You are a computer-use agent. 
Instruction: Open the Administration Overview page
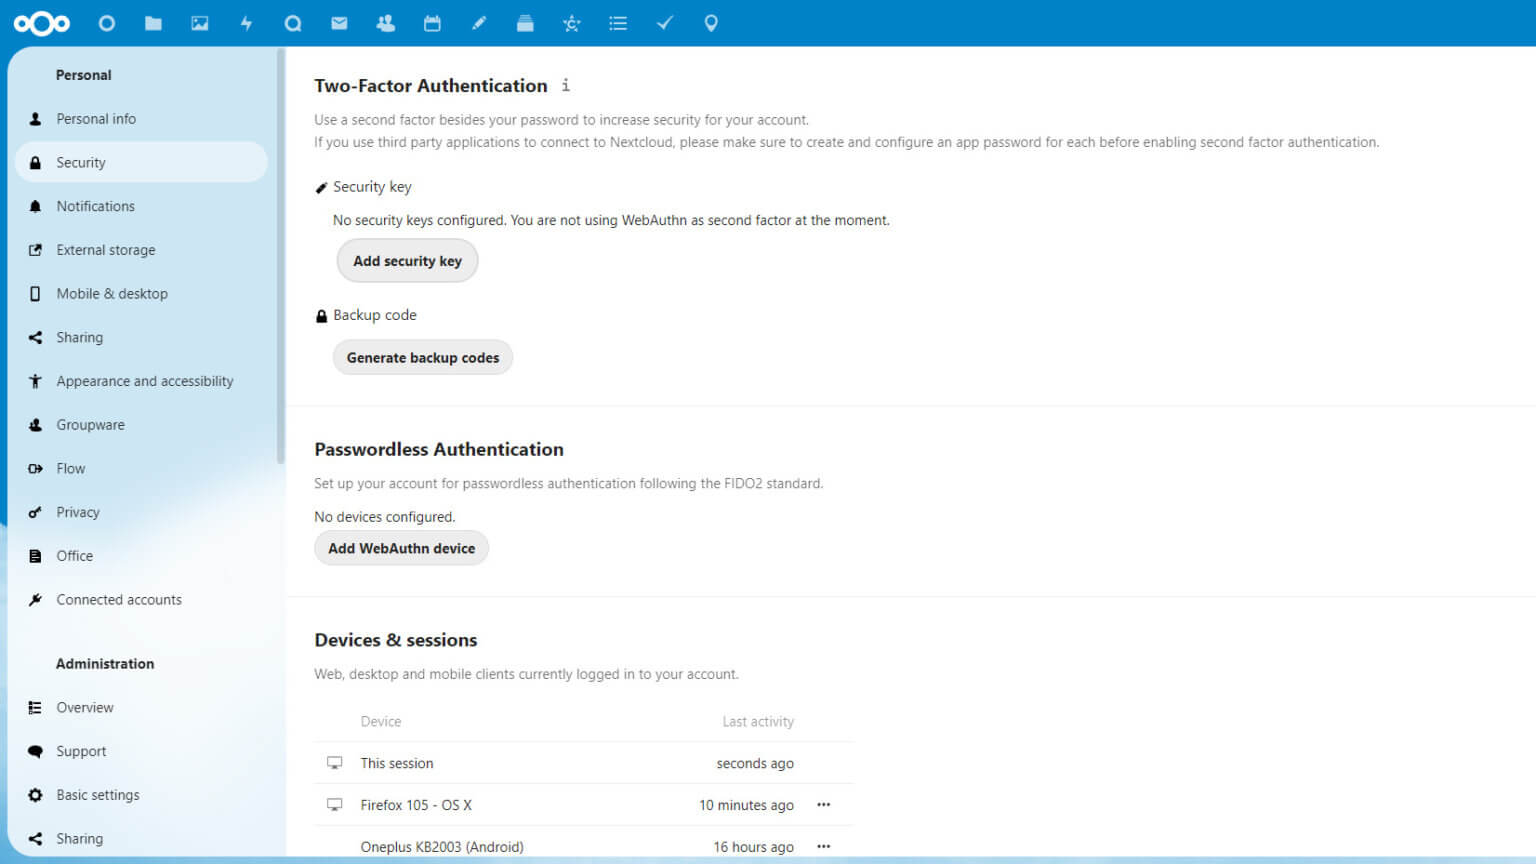pos(85,707)
